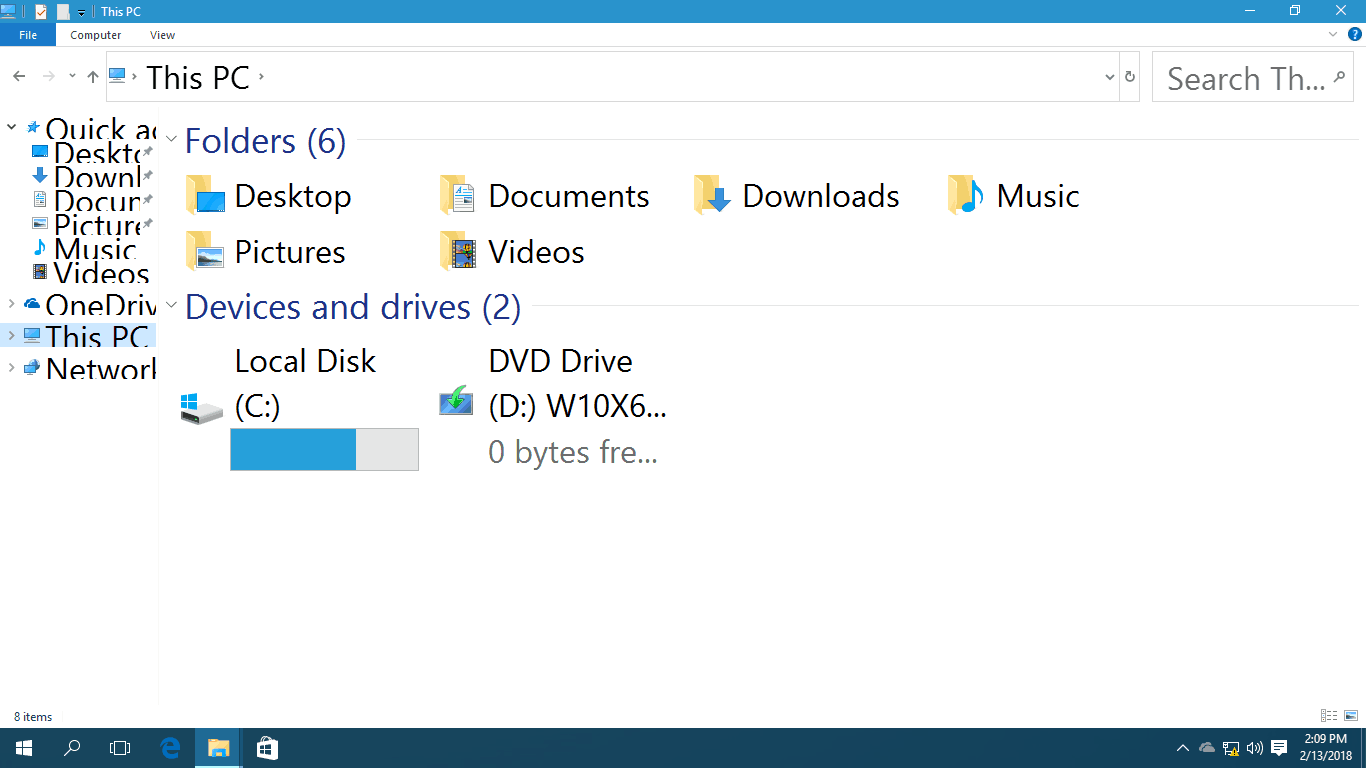Collapse the Quick access section chevron
Image resolution: width=1366 pixels, height=768 pixels.
pyautogui.click(x=11, y=128)
